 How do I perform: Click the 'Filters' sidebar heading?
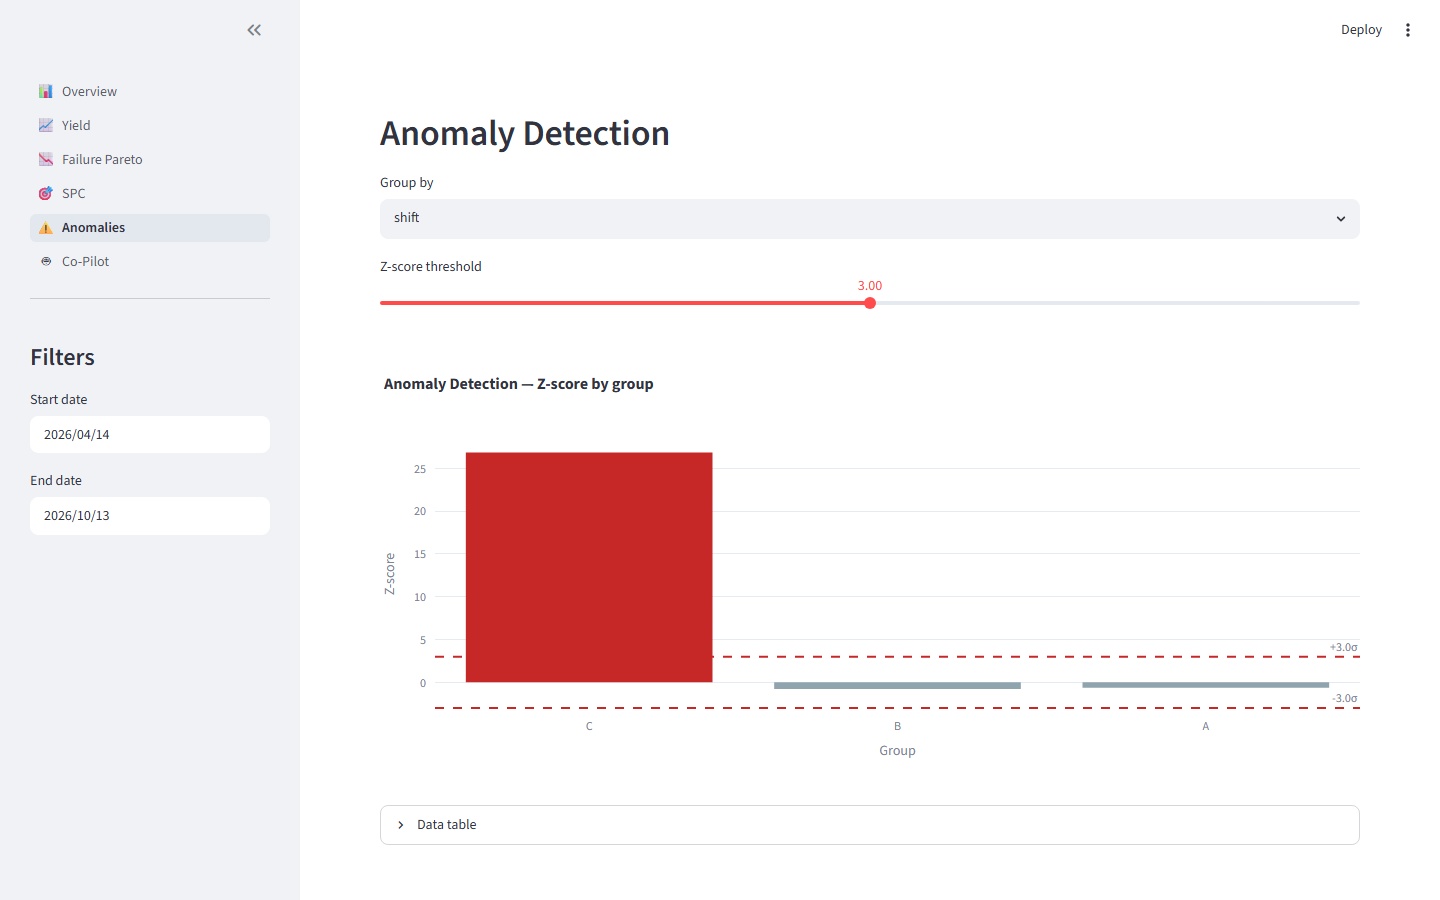(62, 357)
